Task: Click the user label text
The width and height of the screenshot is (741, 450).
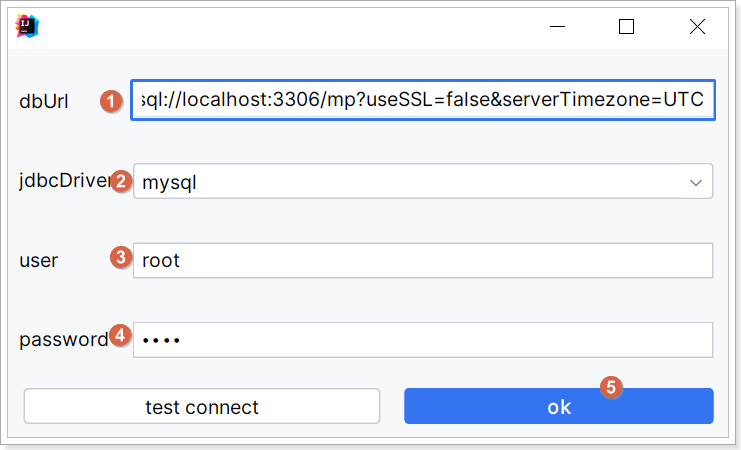Action: (39, 260)
